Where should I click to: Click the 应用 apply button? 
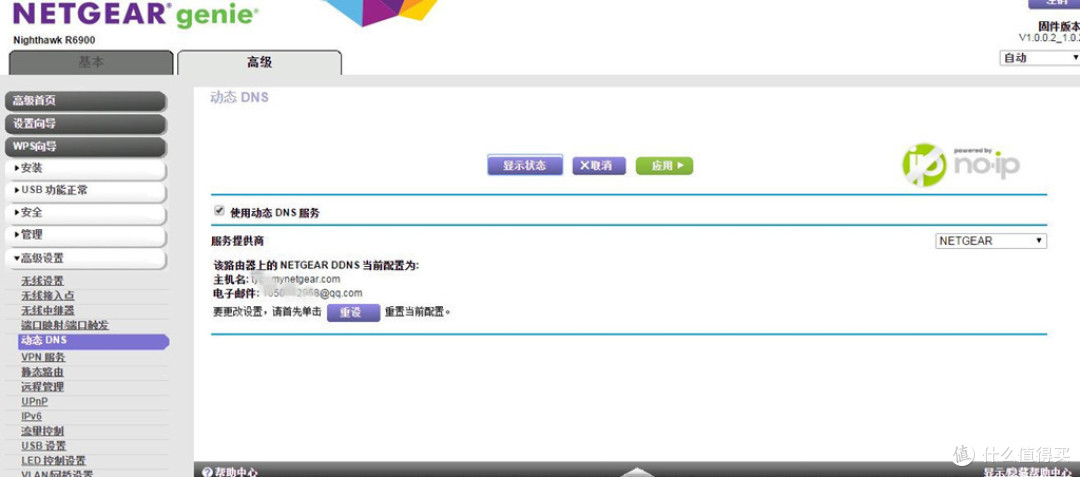[664, 166]
